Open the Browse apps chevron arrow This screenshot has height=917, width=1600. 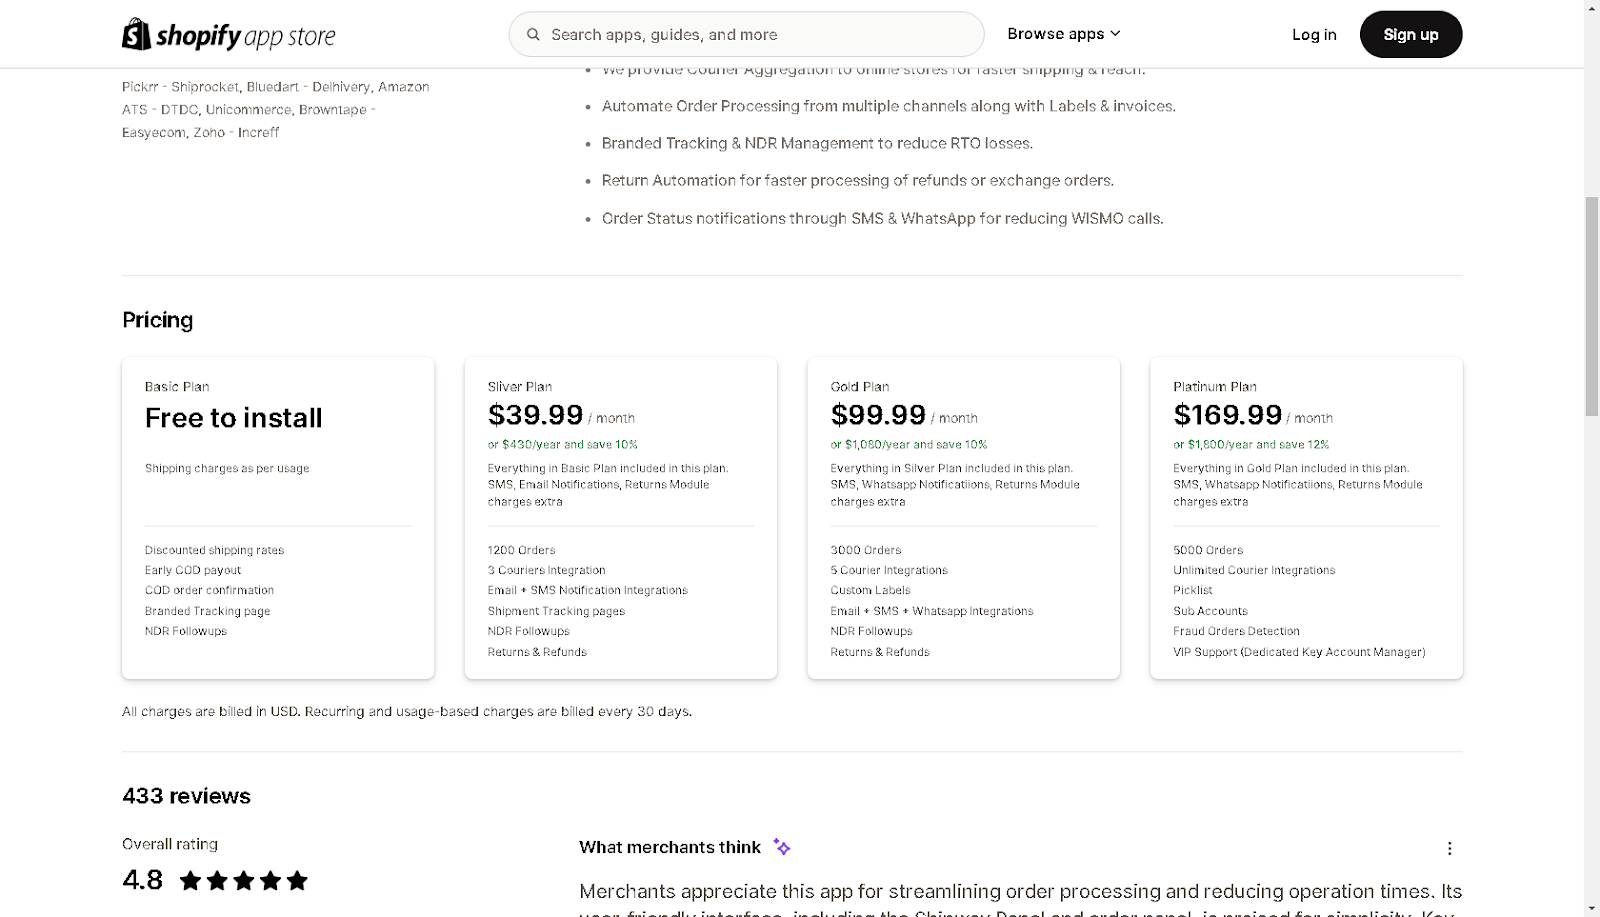(1114, 34)
